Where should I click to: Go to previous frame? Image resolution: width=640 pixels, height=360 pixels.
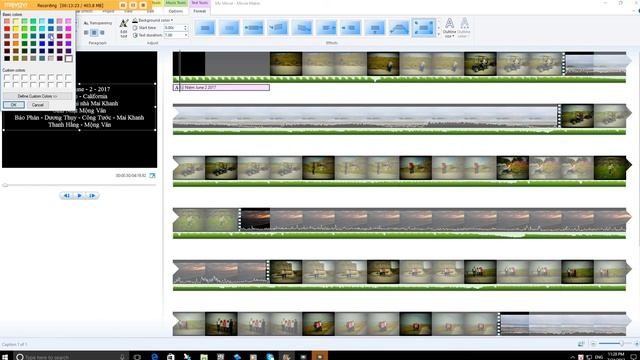(x=67, y=196)
